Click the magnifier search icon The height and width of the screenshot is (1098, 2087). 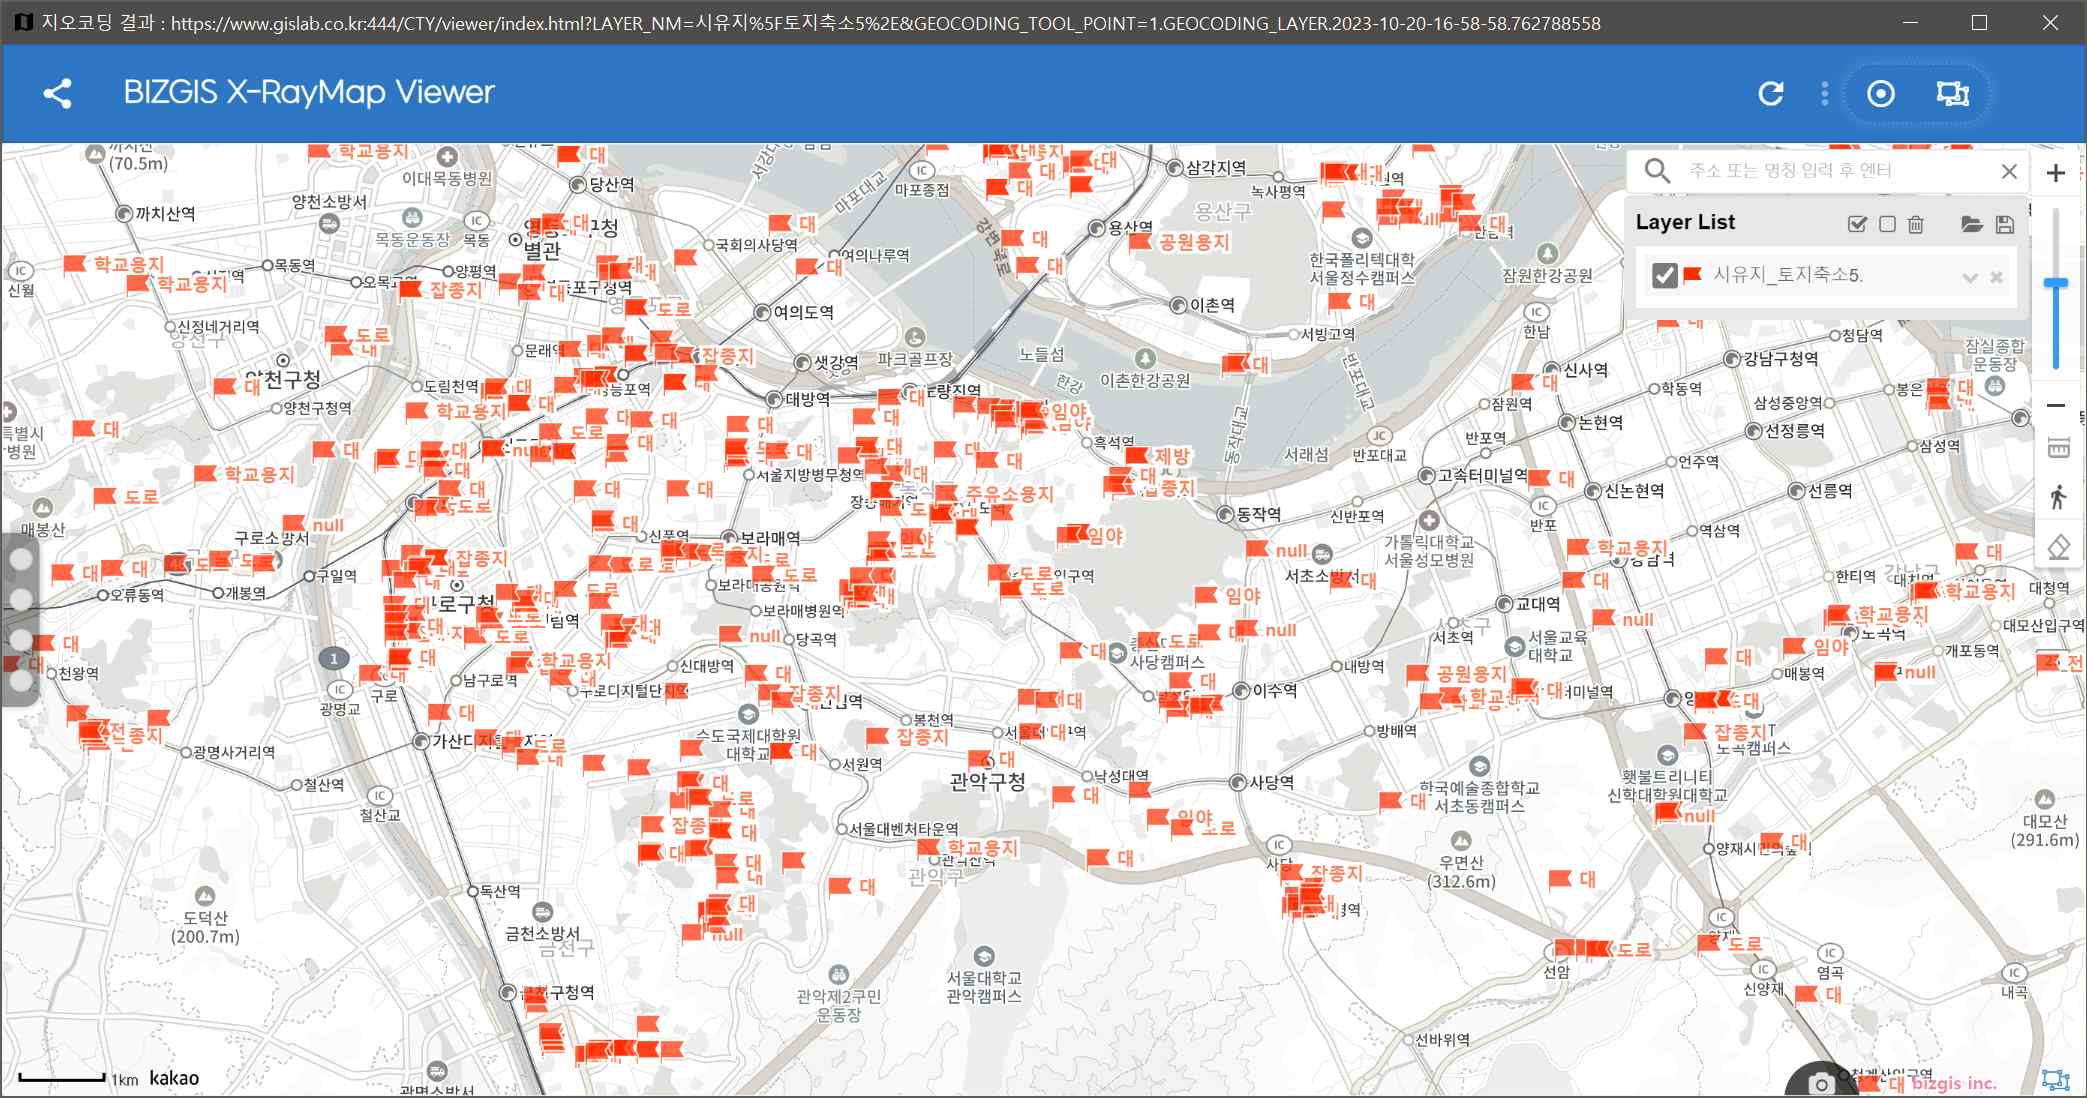(x=1657, y=171)
